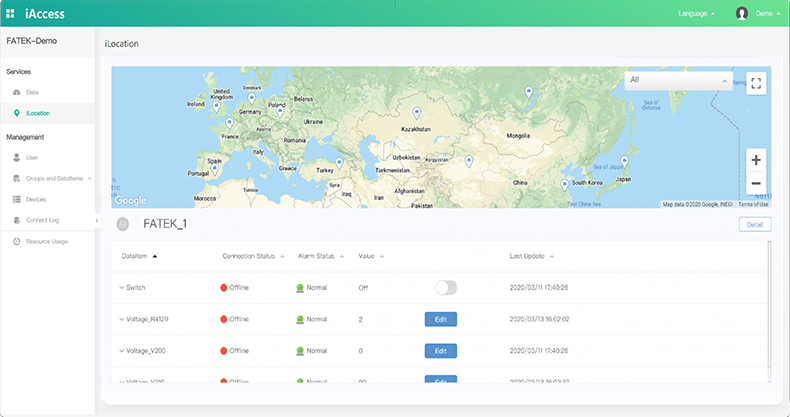Zoom out on the map
Image resolution: width=790 pixels, height=417 pixels.
(x=756, y=183)
